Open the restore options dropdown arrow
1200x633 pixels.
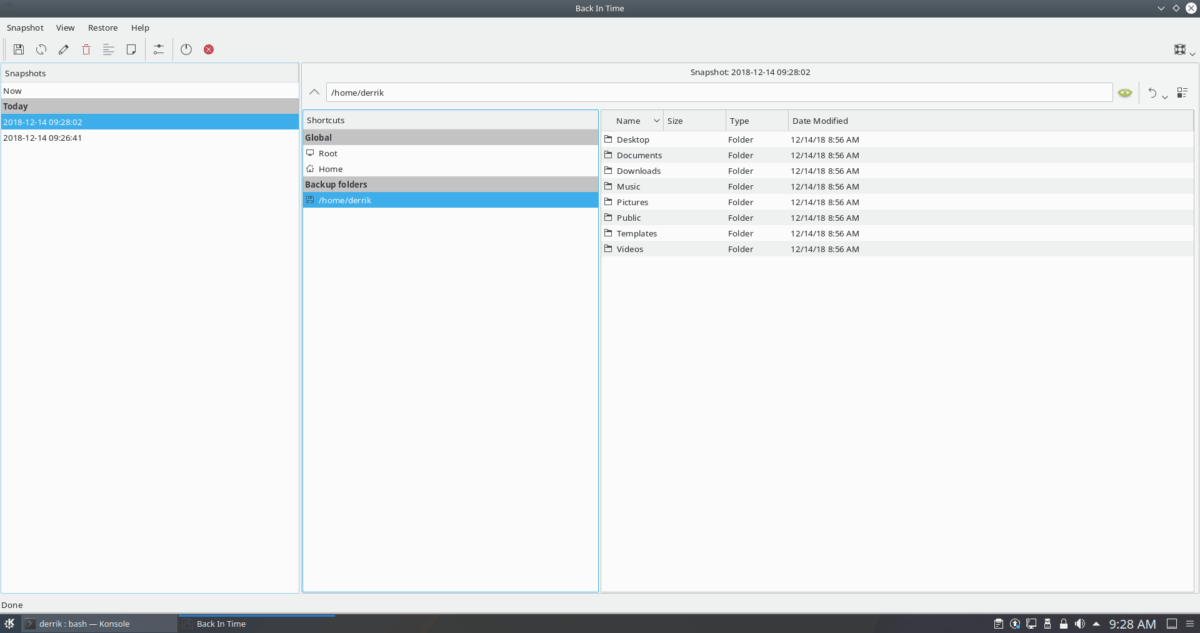pyautogui.click(x=1164, y=97)
